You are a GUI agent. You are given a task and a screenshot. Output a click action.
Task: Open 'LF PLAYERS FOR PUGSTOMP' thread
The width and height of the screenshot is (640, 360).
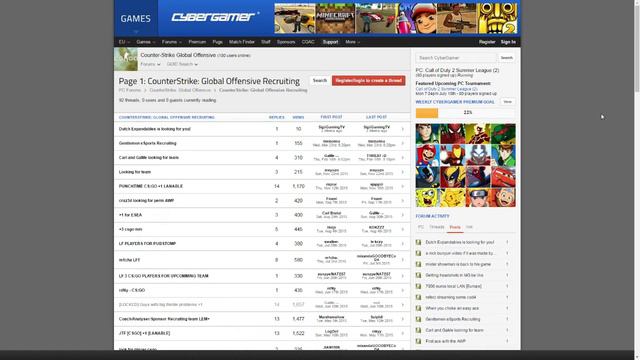pyautogui.click(x=147, y=244)
